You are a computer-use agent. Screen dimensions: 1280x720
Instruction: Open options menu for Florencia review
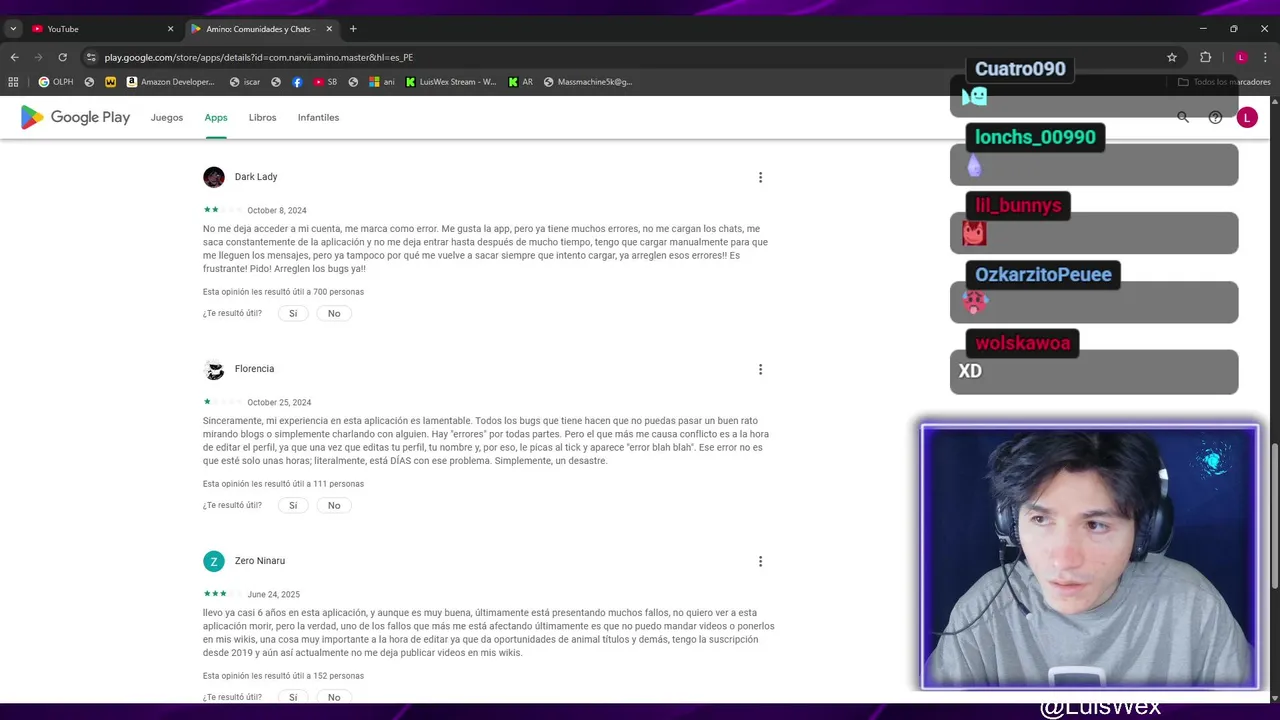[x=760, y=369]
